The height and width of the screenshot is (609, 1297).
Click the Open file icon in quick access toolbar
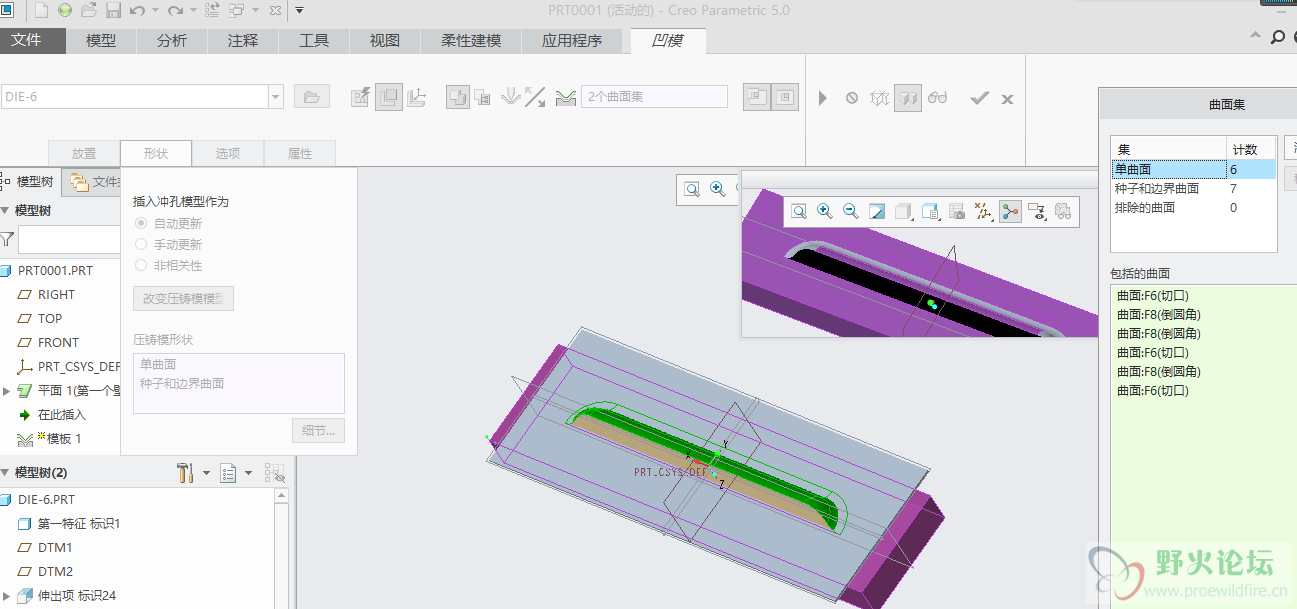(89, 11)
